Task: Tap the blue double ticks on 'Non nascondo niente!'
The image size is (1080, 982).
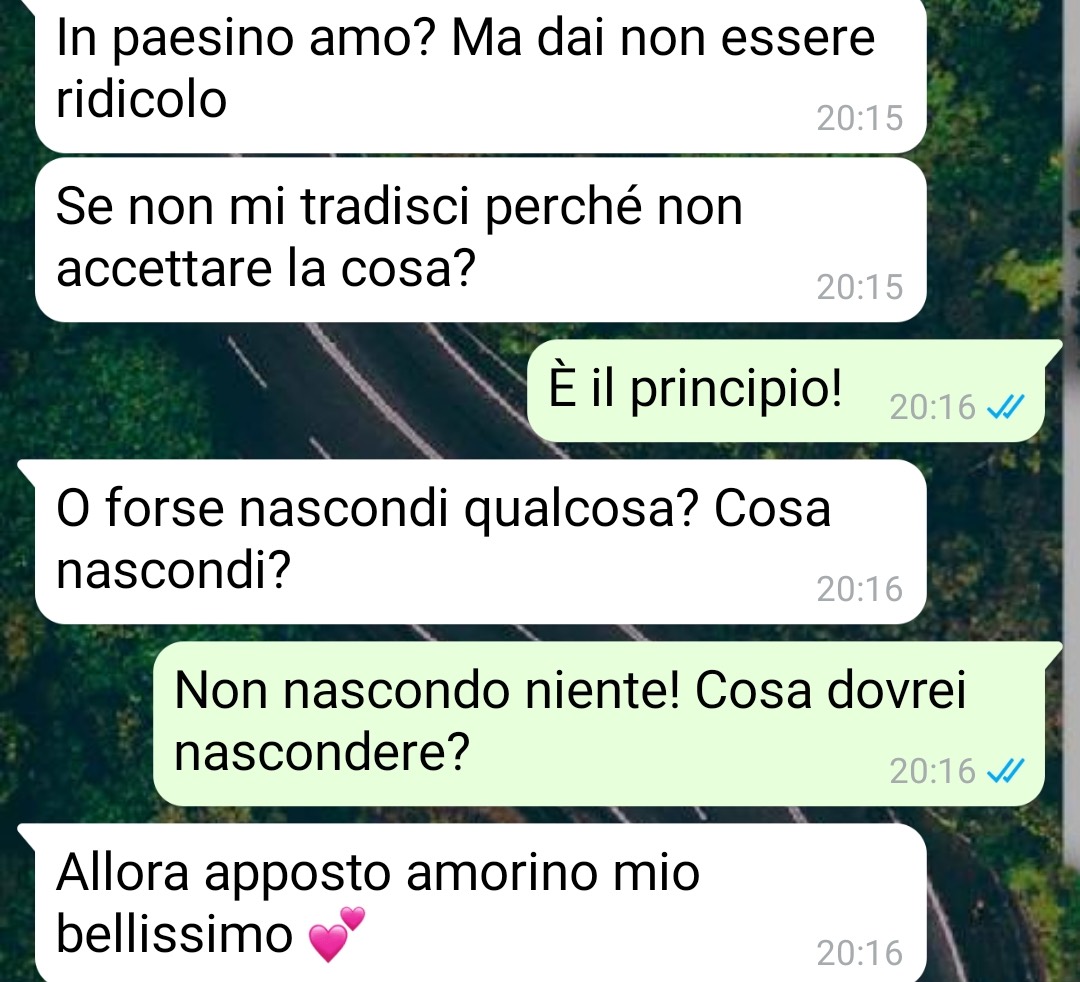Action: click(1006, 771)
